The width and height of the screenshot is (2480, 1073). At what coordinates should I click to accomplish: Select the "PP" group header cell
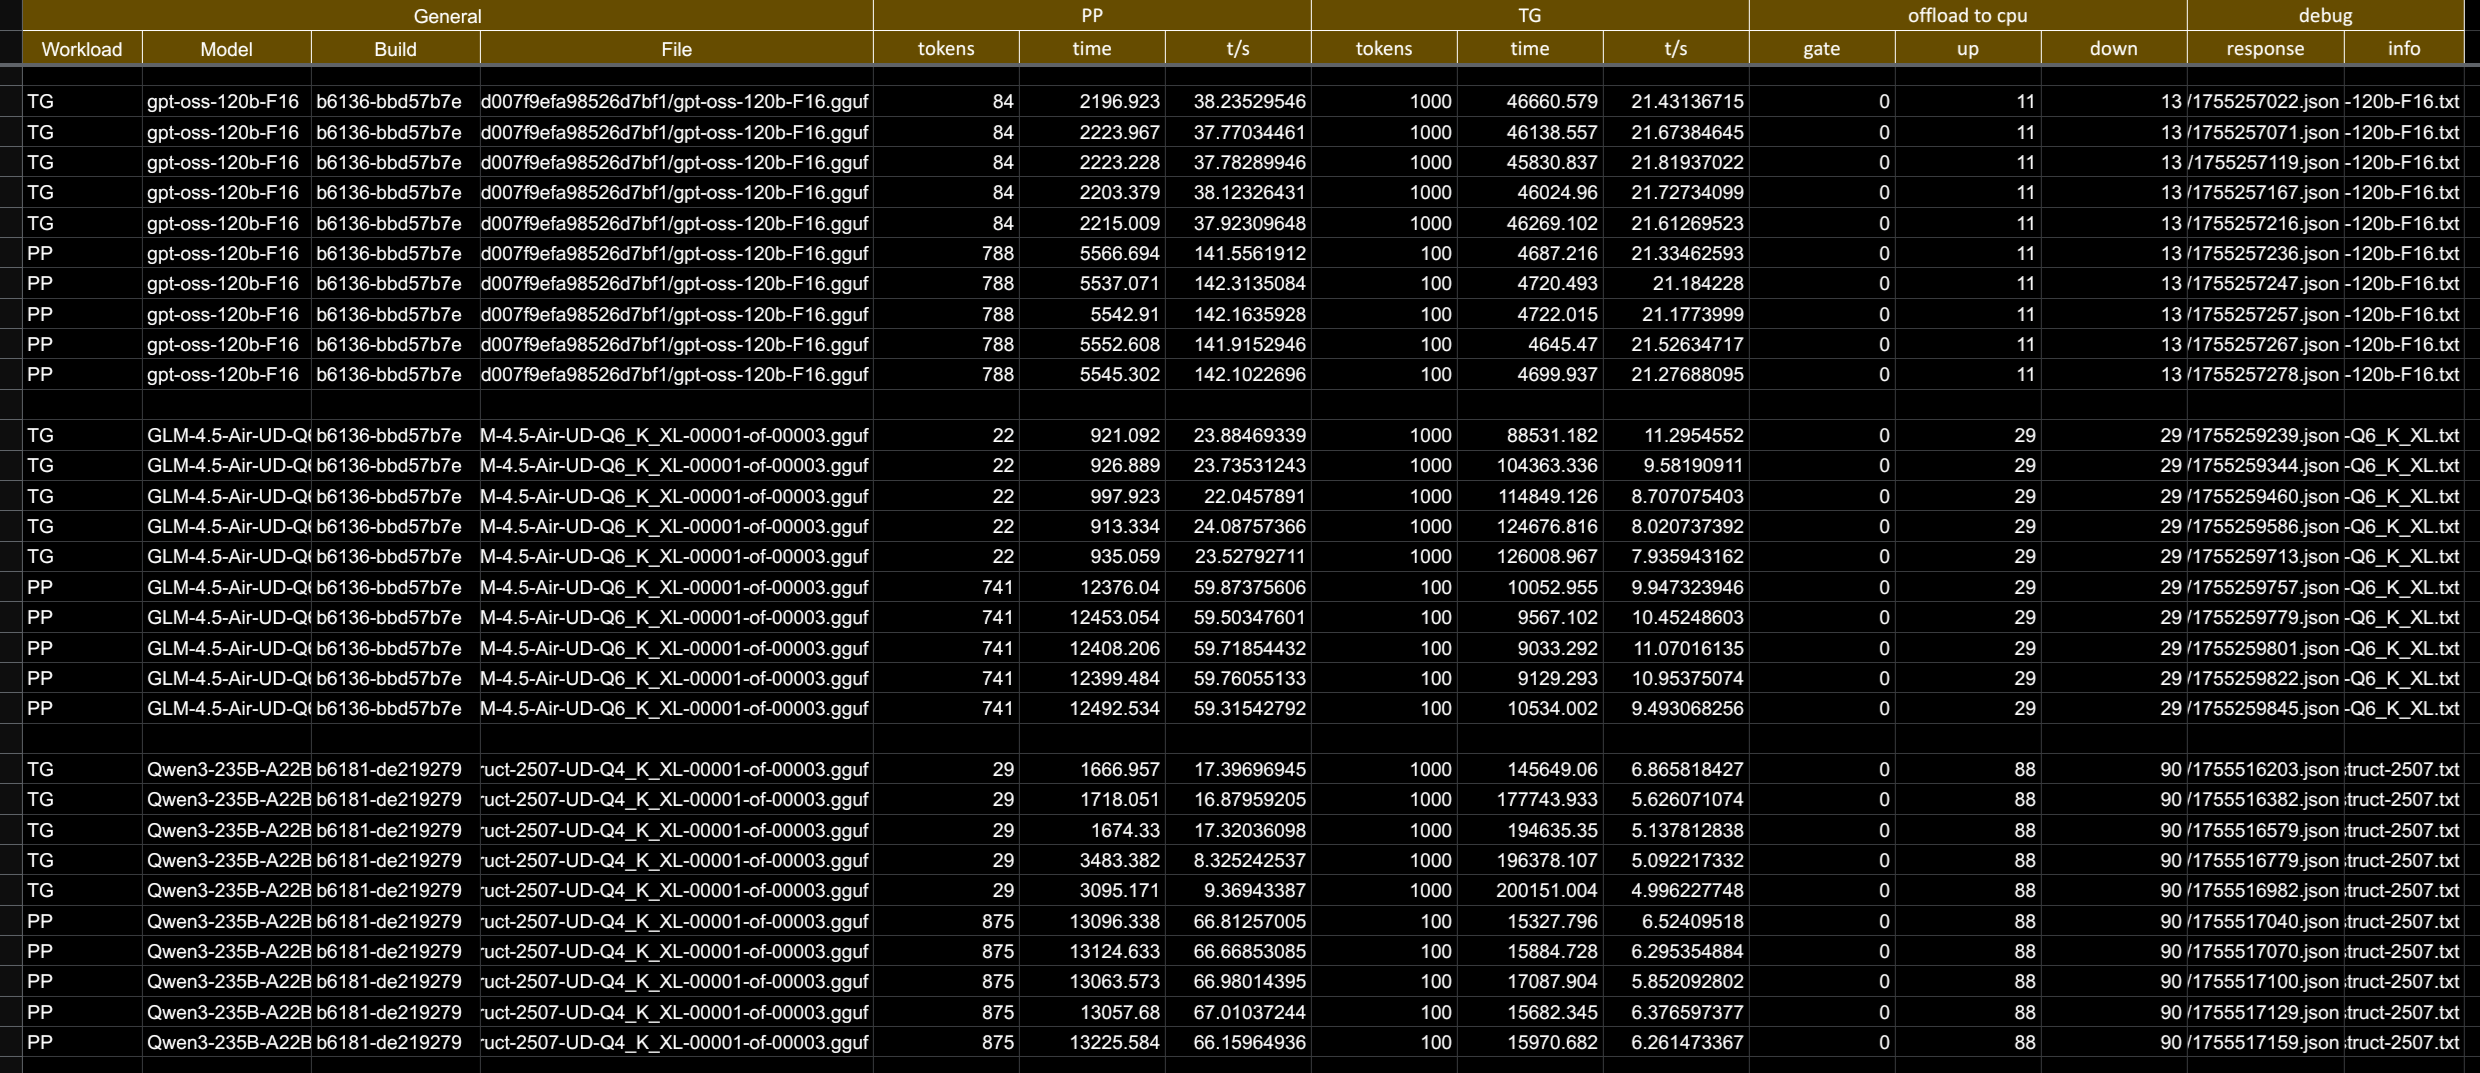[1092, 16]
